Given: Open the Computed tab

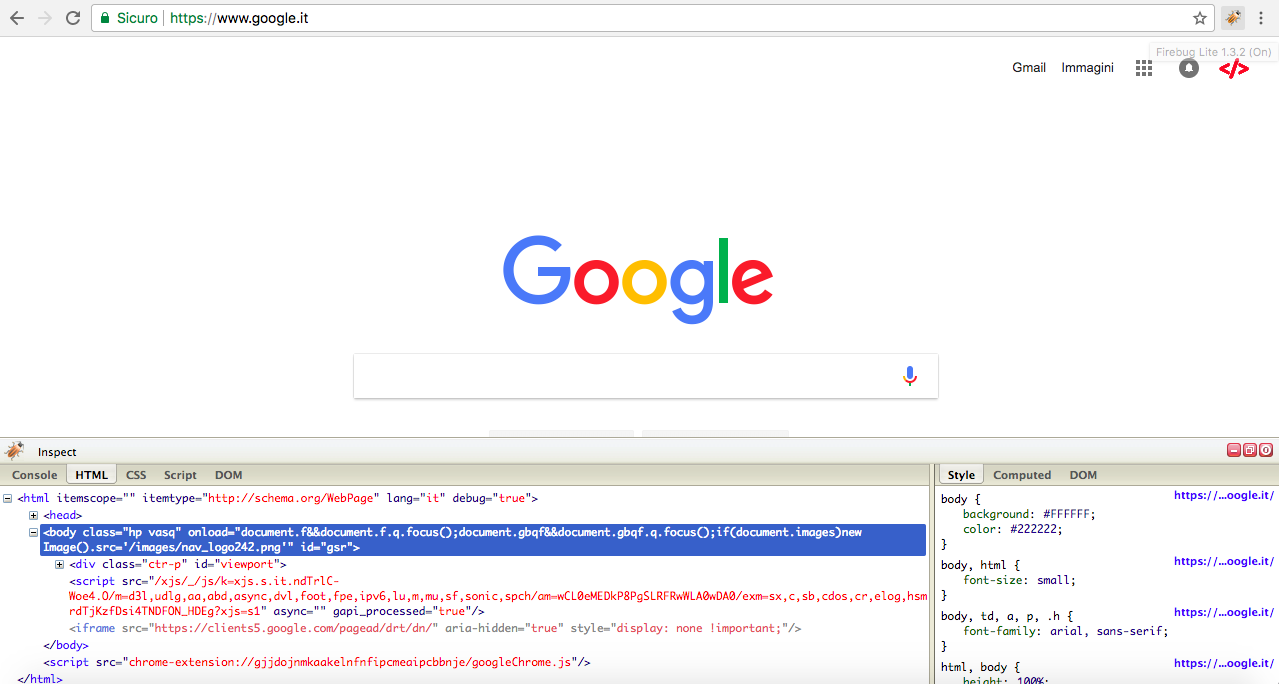Looking at the screenshot, I should 1022,474.
